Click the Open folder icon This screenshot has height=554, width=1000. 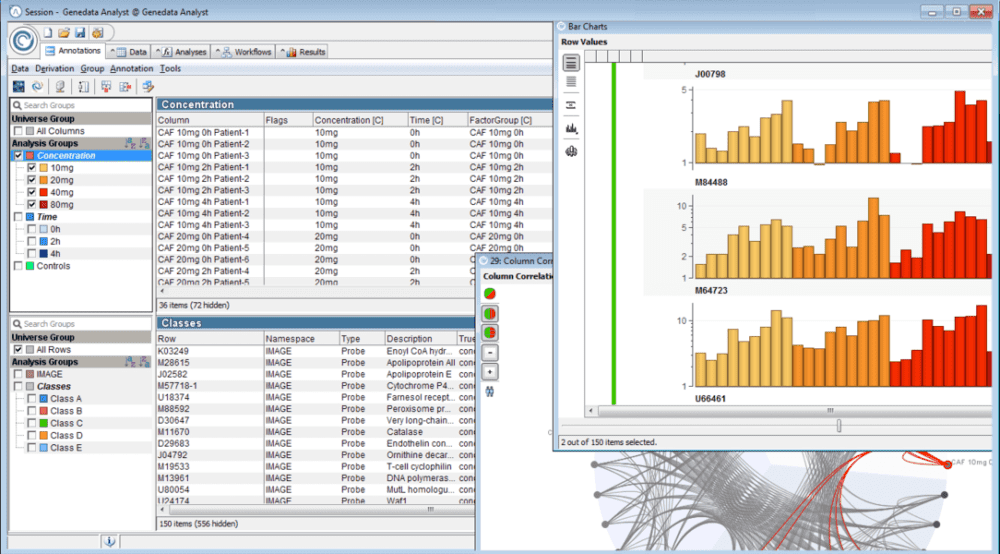click(x=63, y=33)
